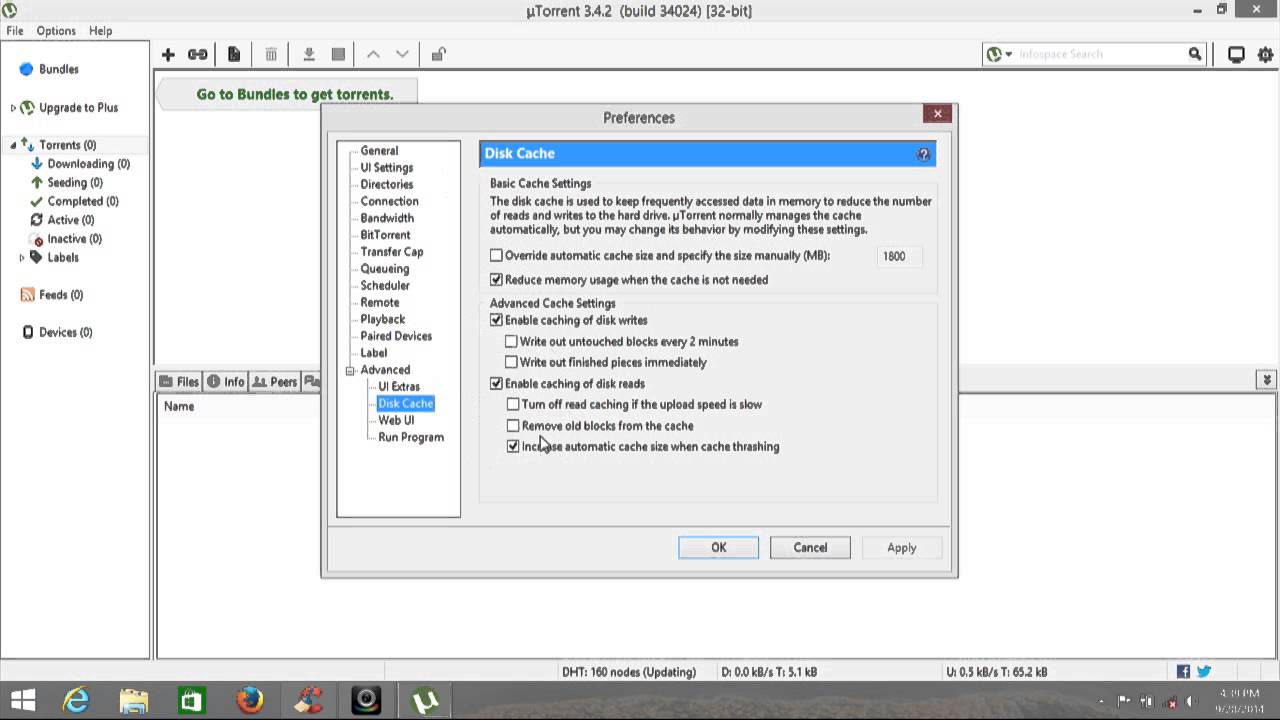The height and width of the screenshot is (720, 1280).
Task: Move torrent up the queue
Action: pos(373,54)
